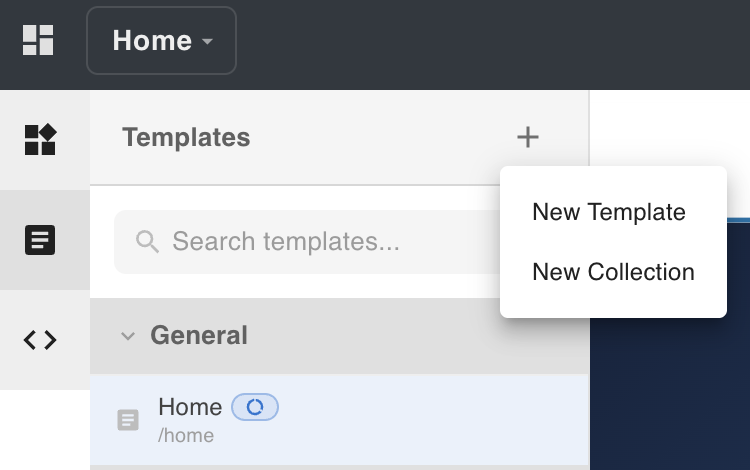
Task: Focus the Search templates input field
Action: (x=300, y=241)
